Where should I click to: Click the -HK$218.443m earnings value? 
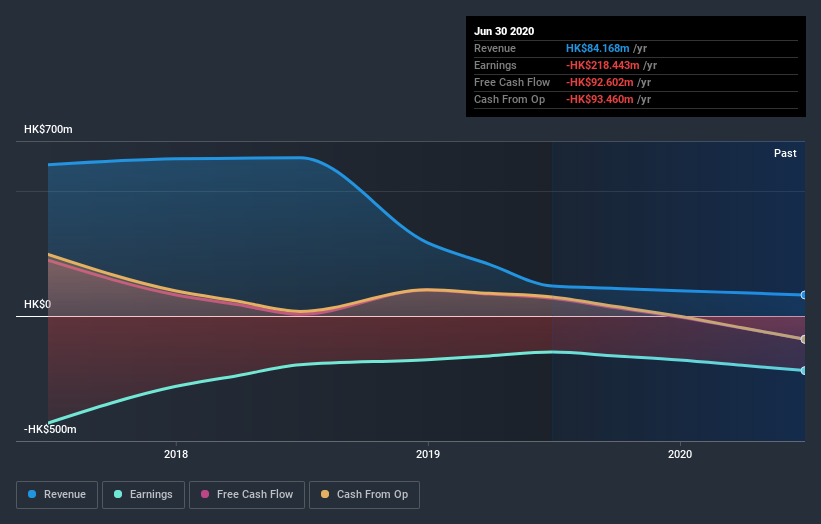coord(603,65)
